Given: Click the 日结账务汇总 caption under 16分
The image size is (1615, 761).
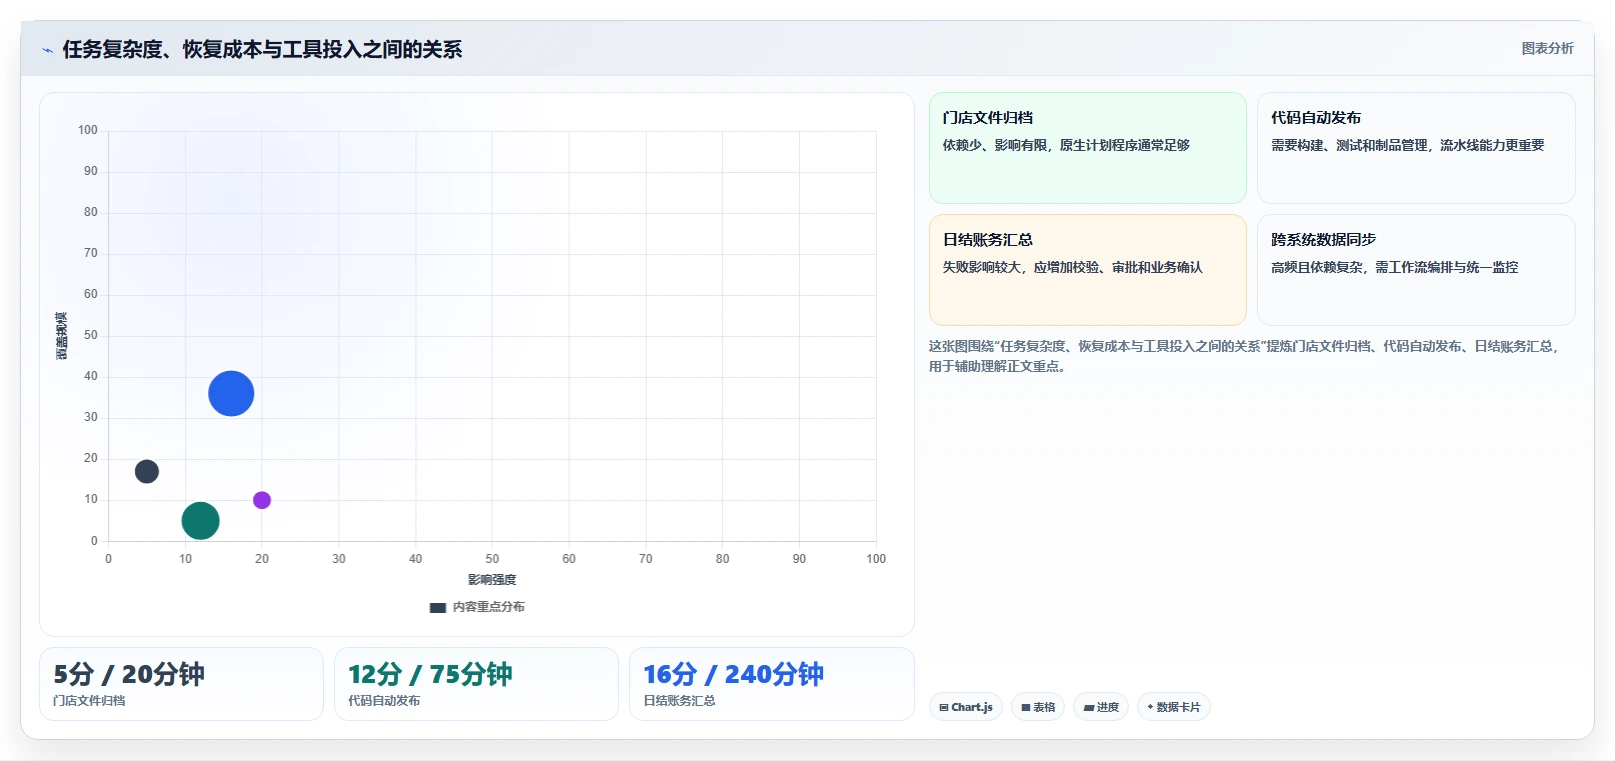Looking at the screenshot, I should coord(679,701).
